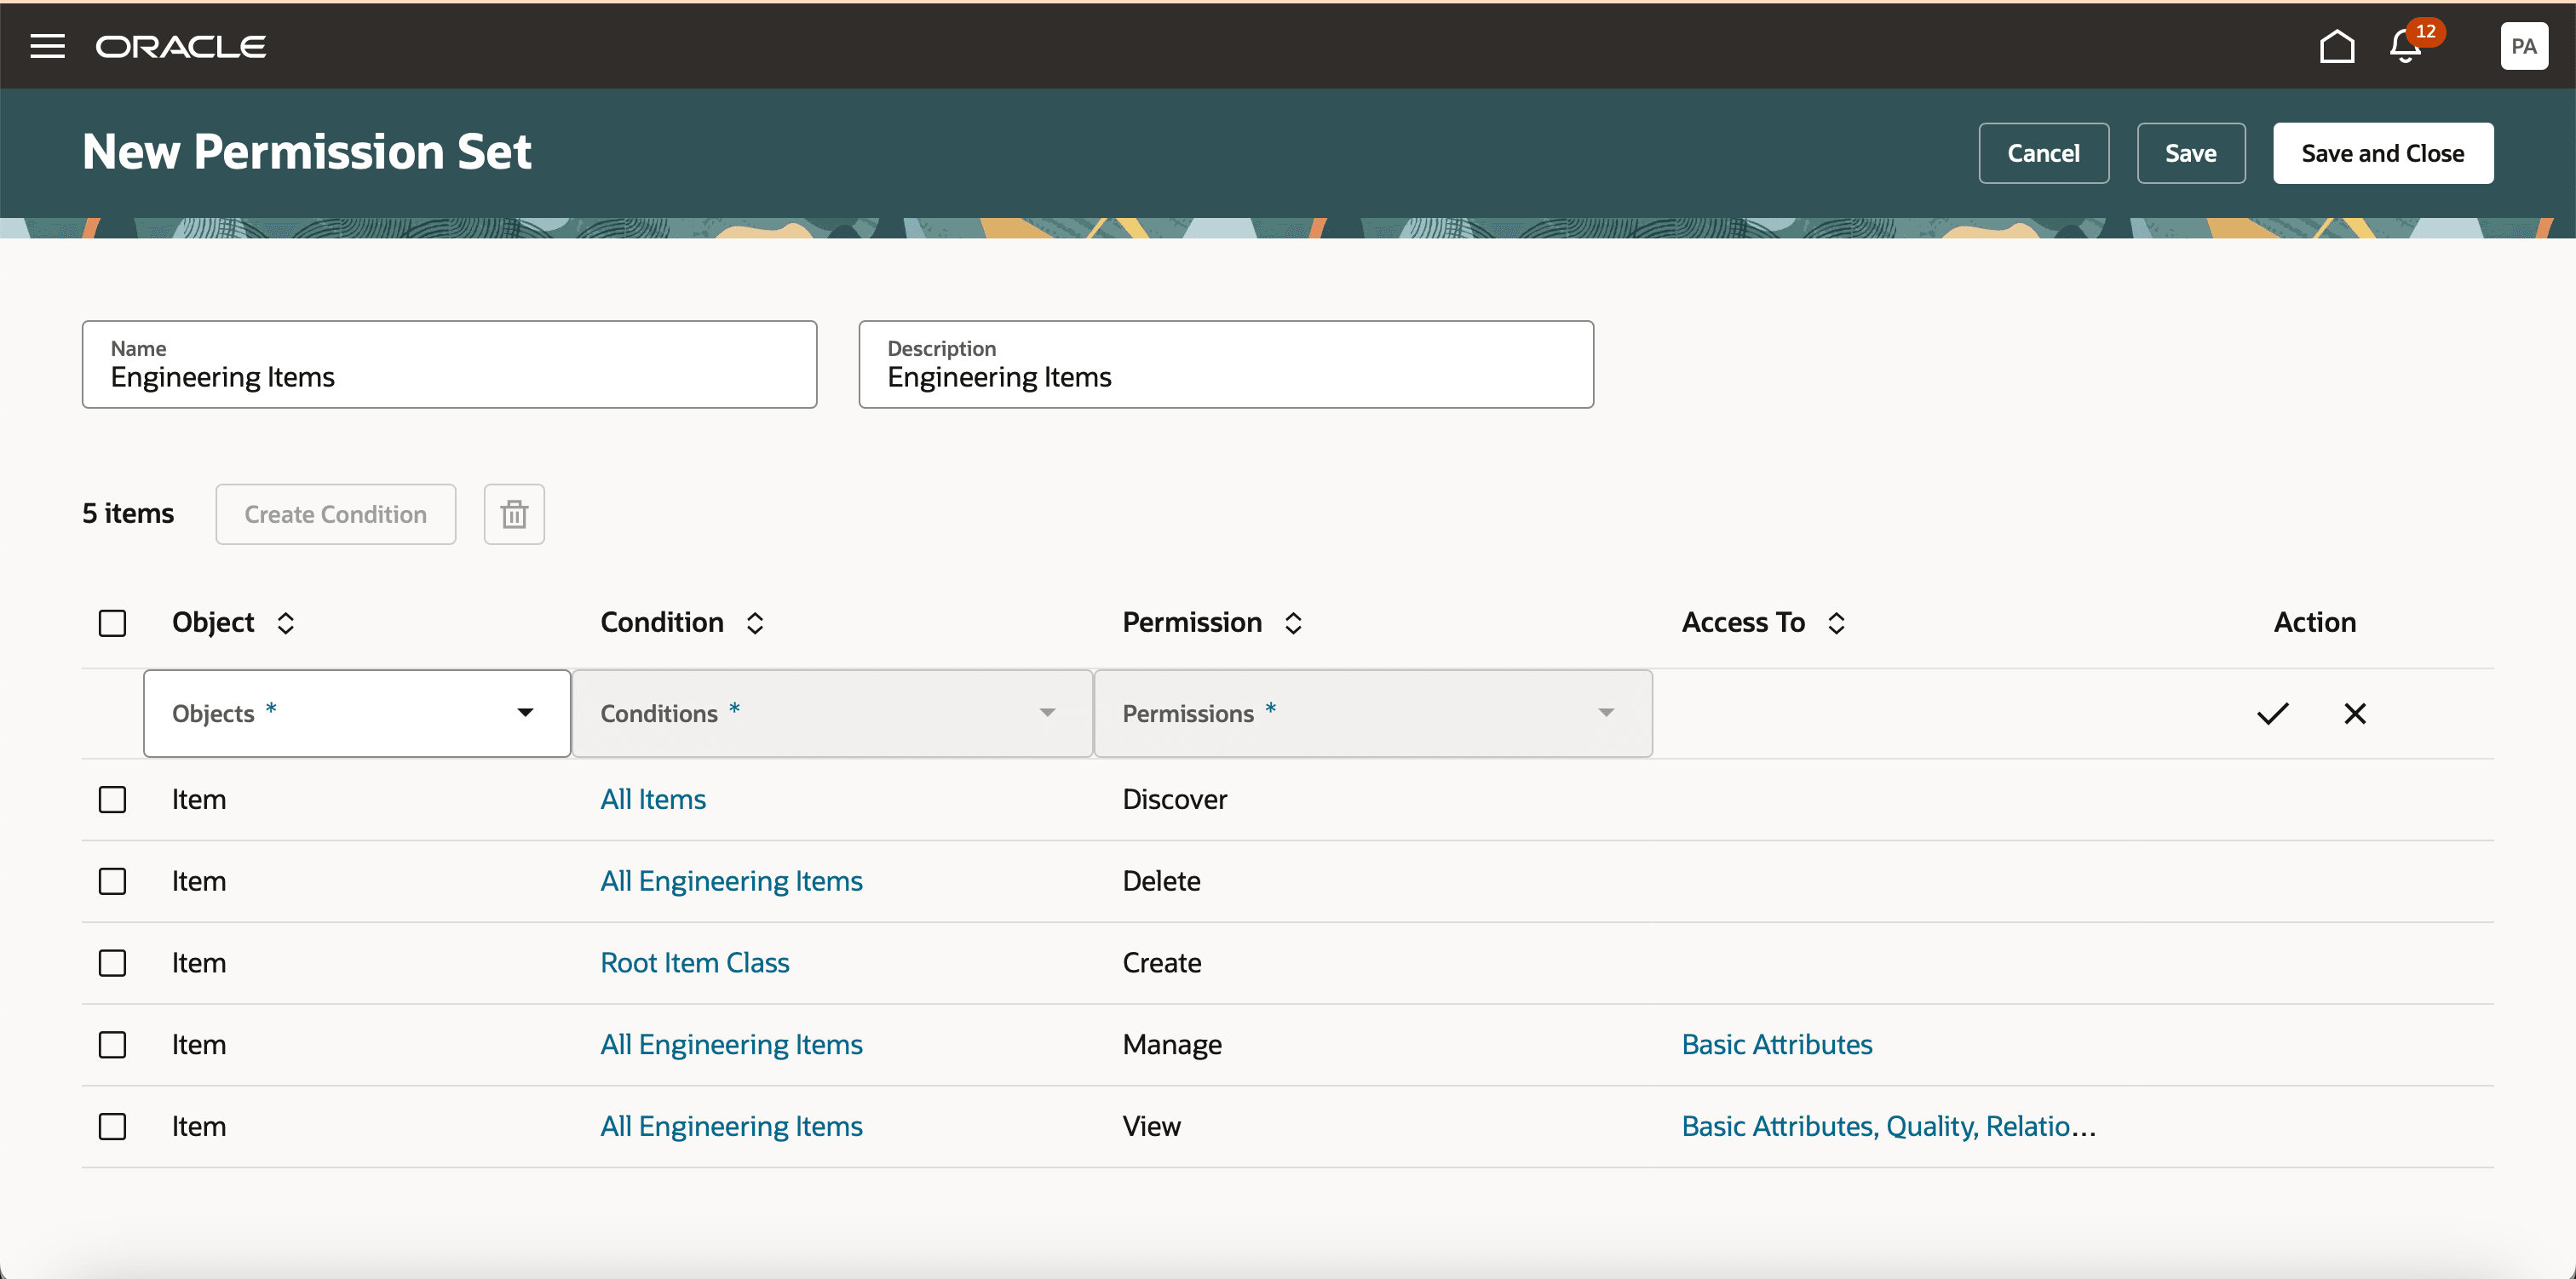This screenshot has width=2576, height=1279.
Task: Open the PA user profile avatar
Action: click(2523, 46)
